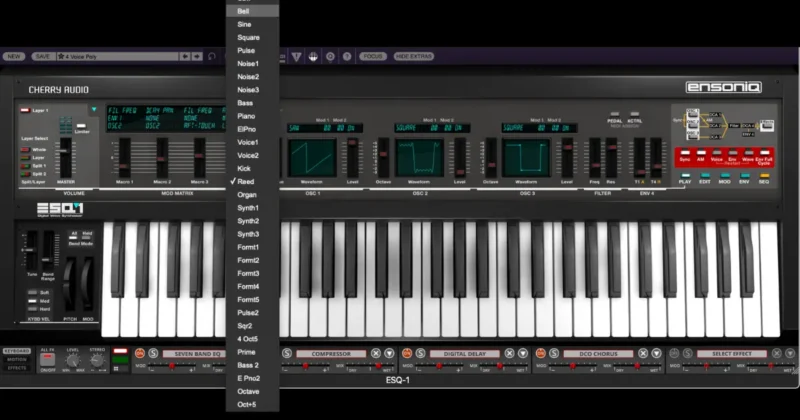
Task: Click the HIDE EXTRAS button
Action: 414,56
